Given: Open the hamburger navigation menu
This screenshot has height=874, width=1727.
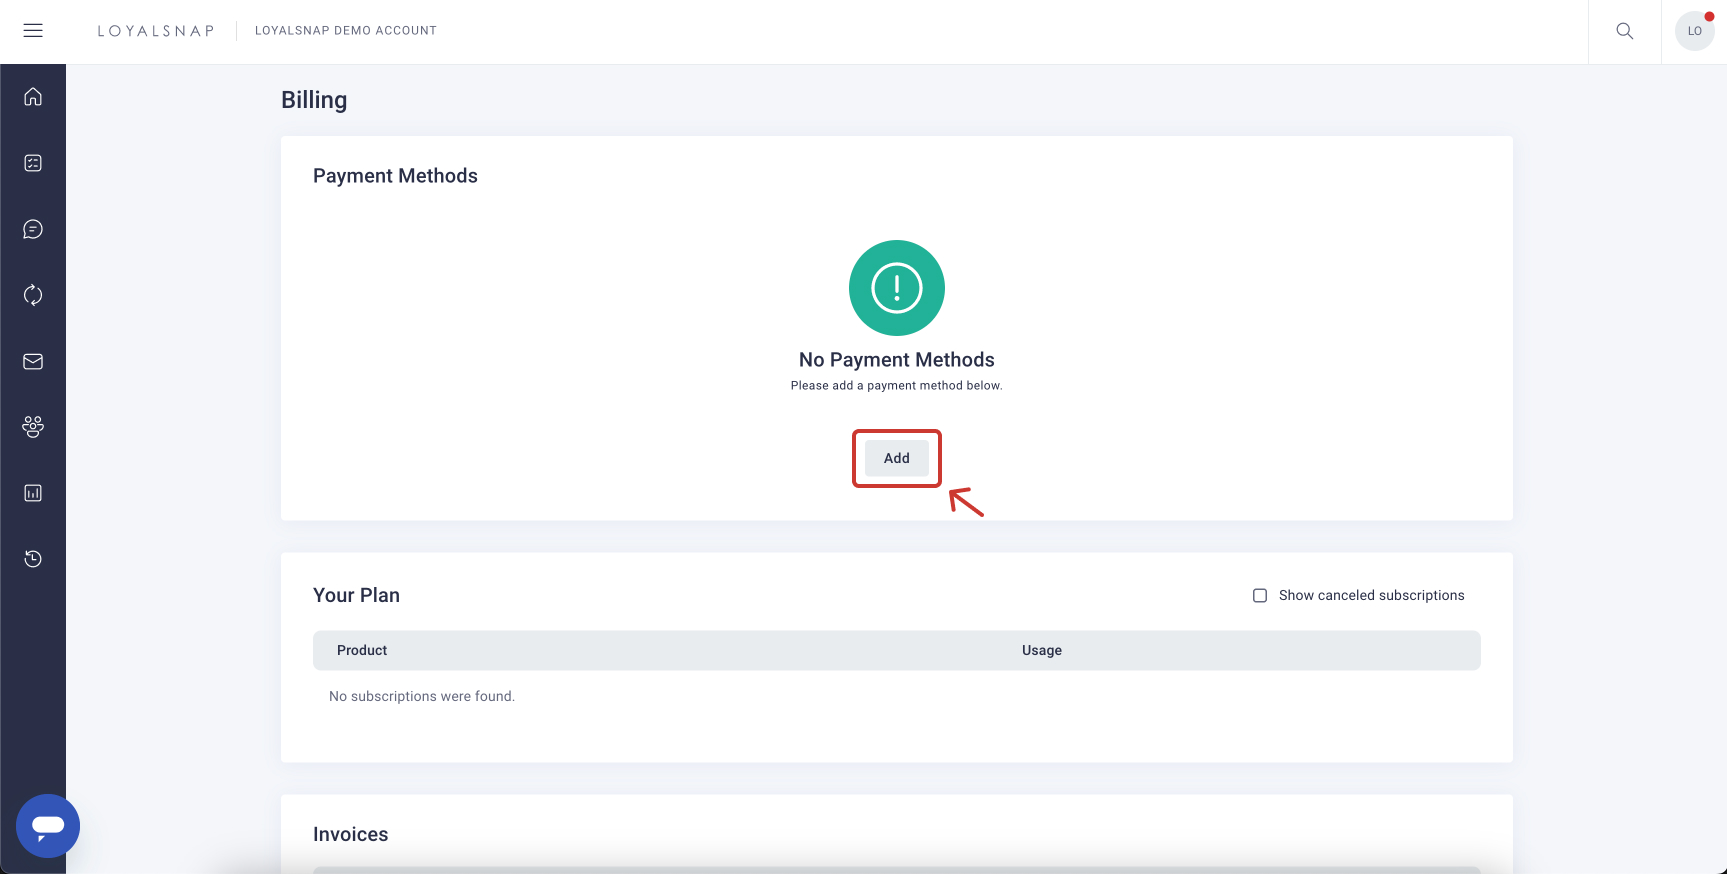Looking at the screenshot, I should pos(33,31).
